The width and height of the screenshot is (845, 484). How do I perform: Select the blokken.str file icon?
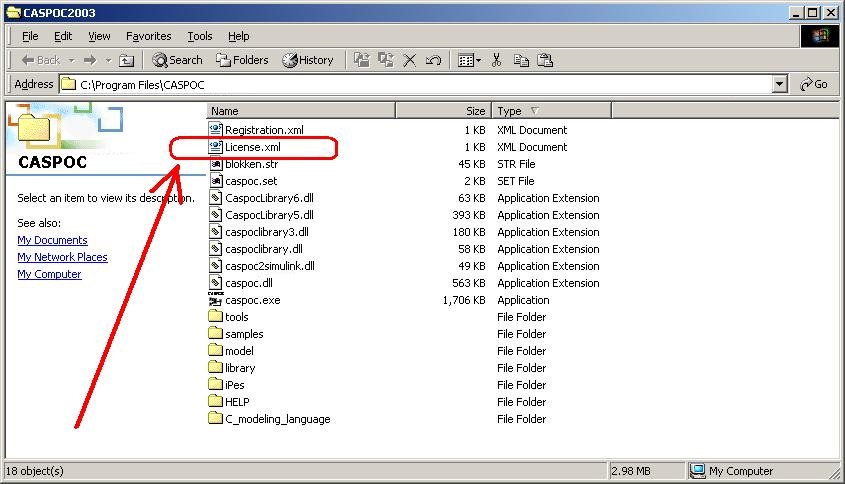point(216,164)
